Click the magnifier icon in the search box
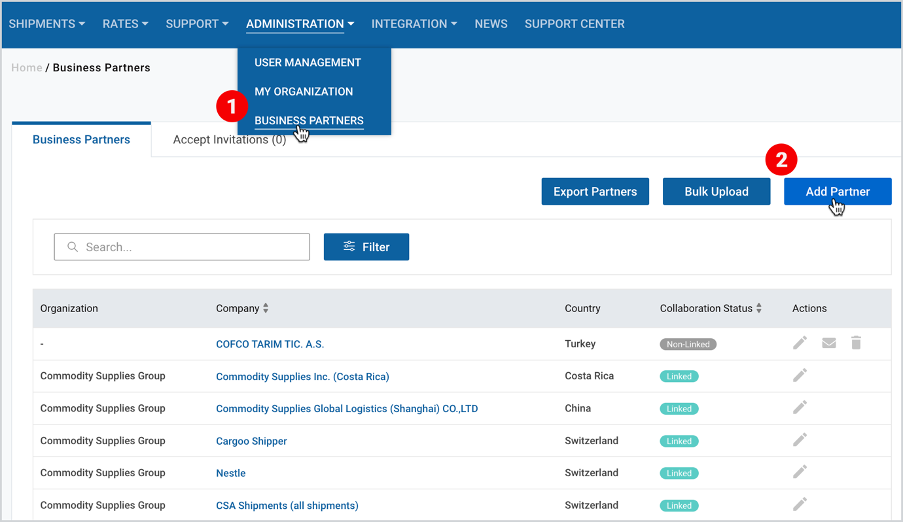 click(73, 247)
